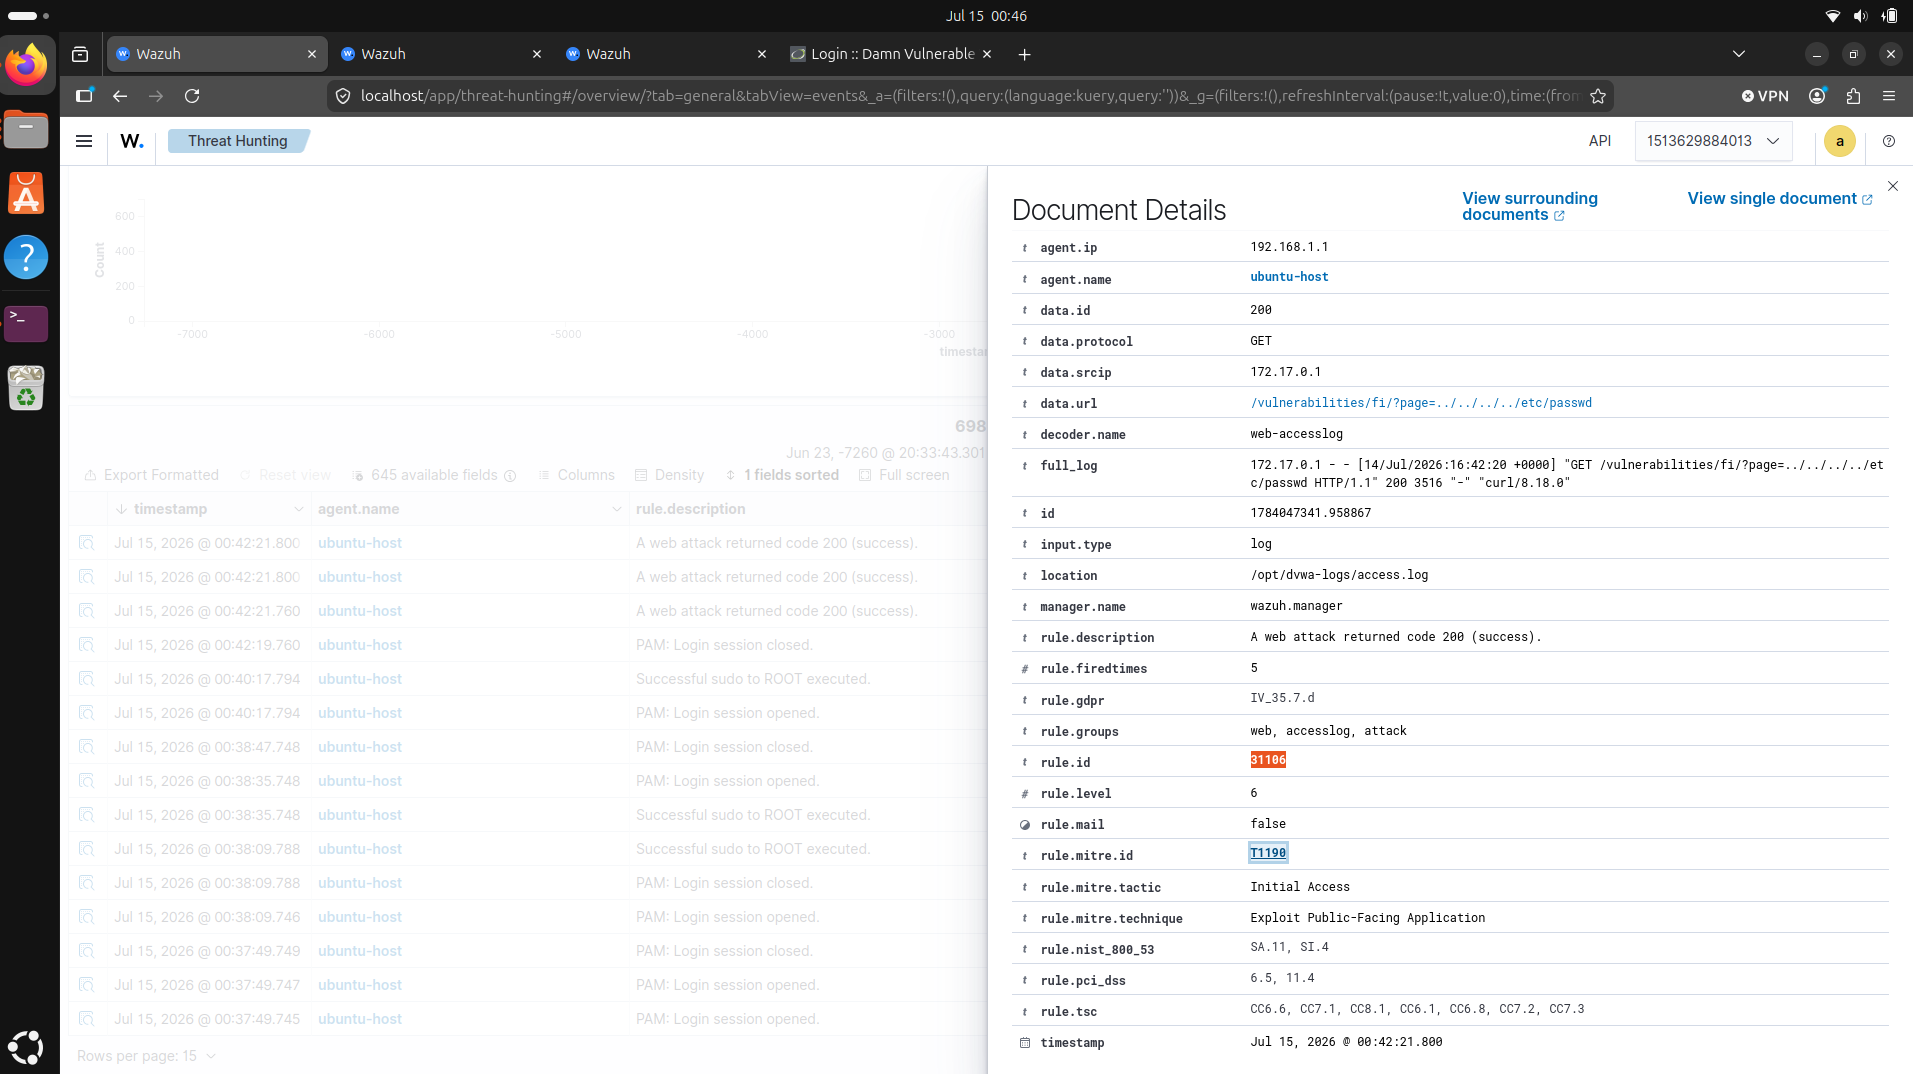The image size is (1913, 1074).
Task: Open the user avatar 'a' menu
Action: [1839, 141]
